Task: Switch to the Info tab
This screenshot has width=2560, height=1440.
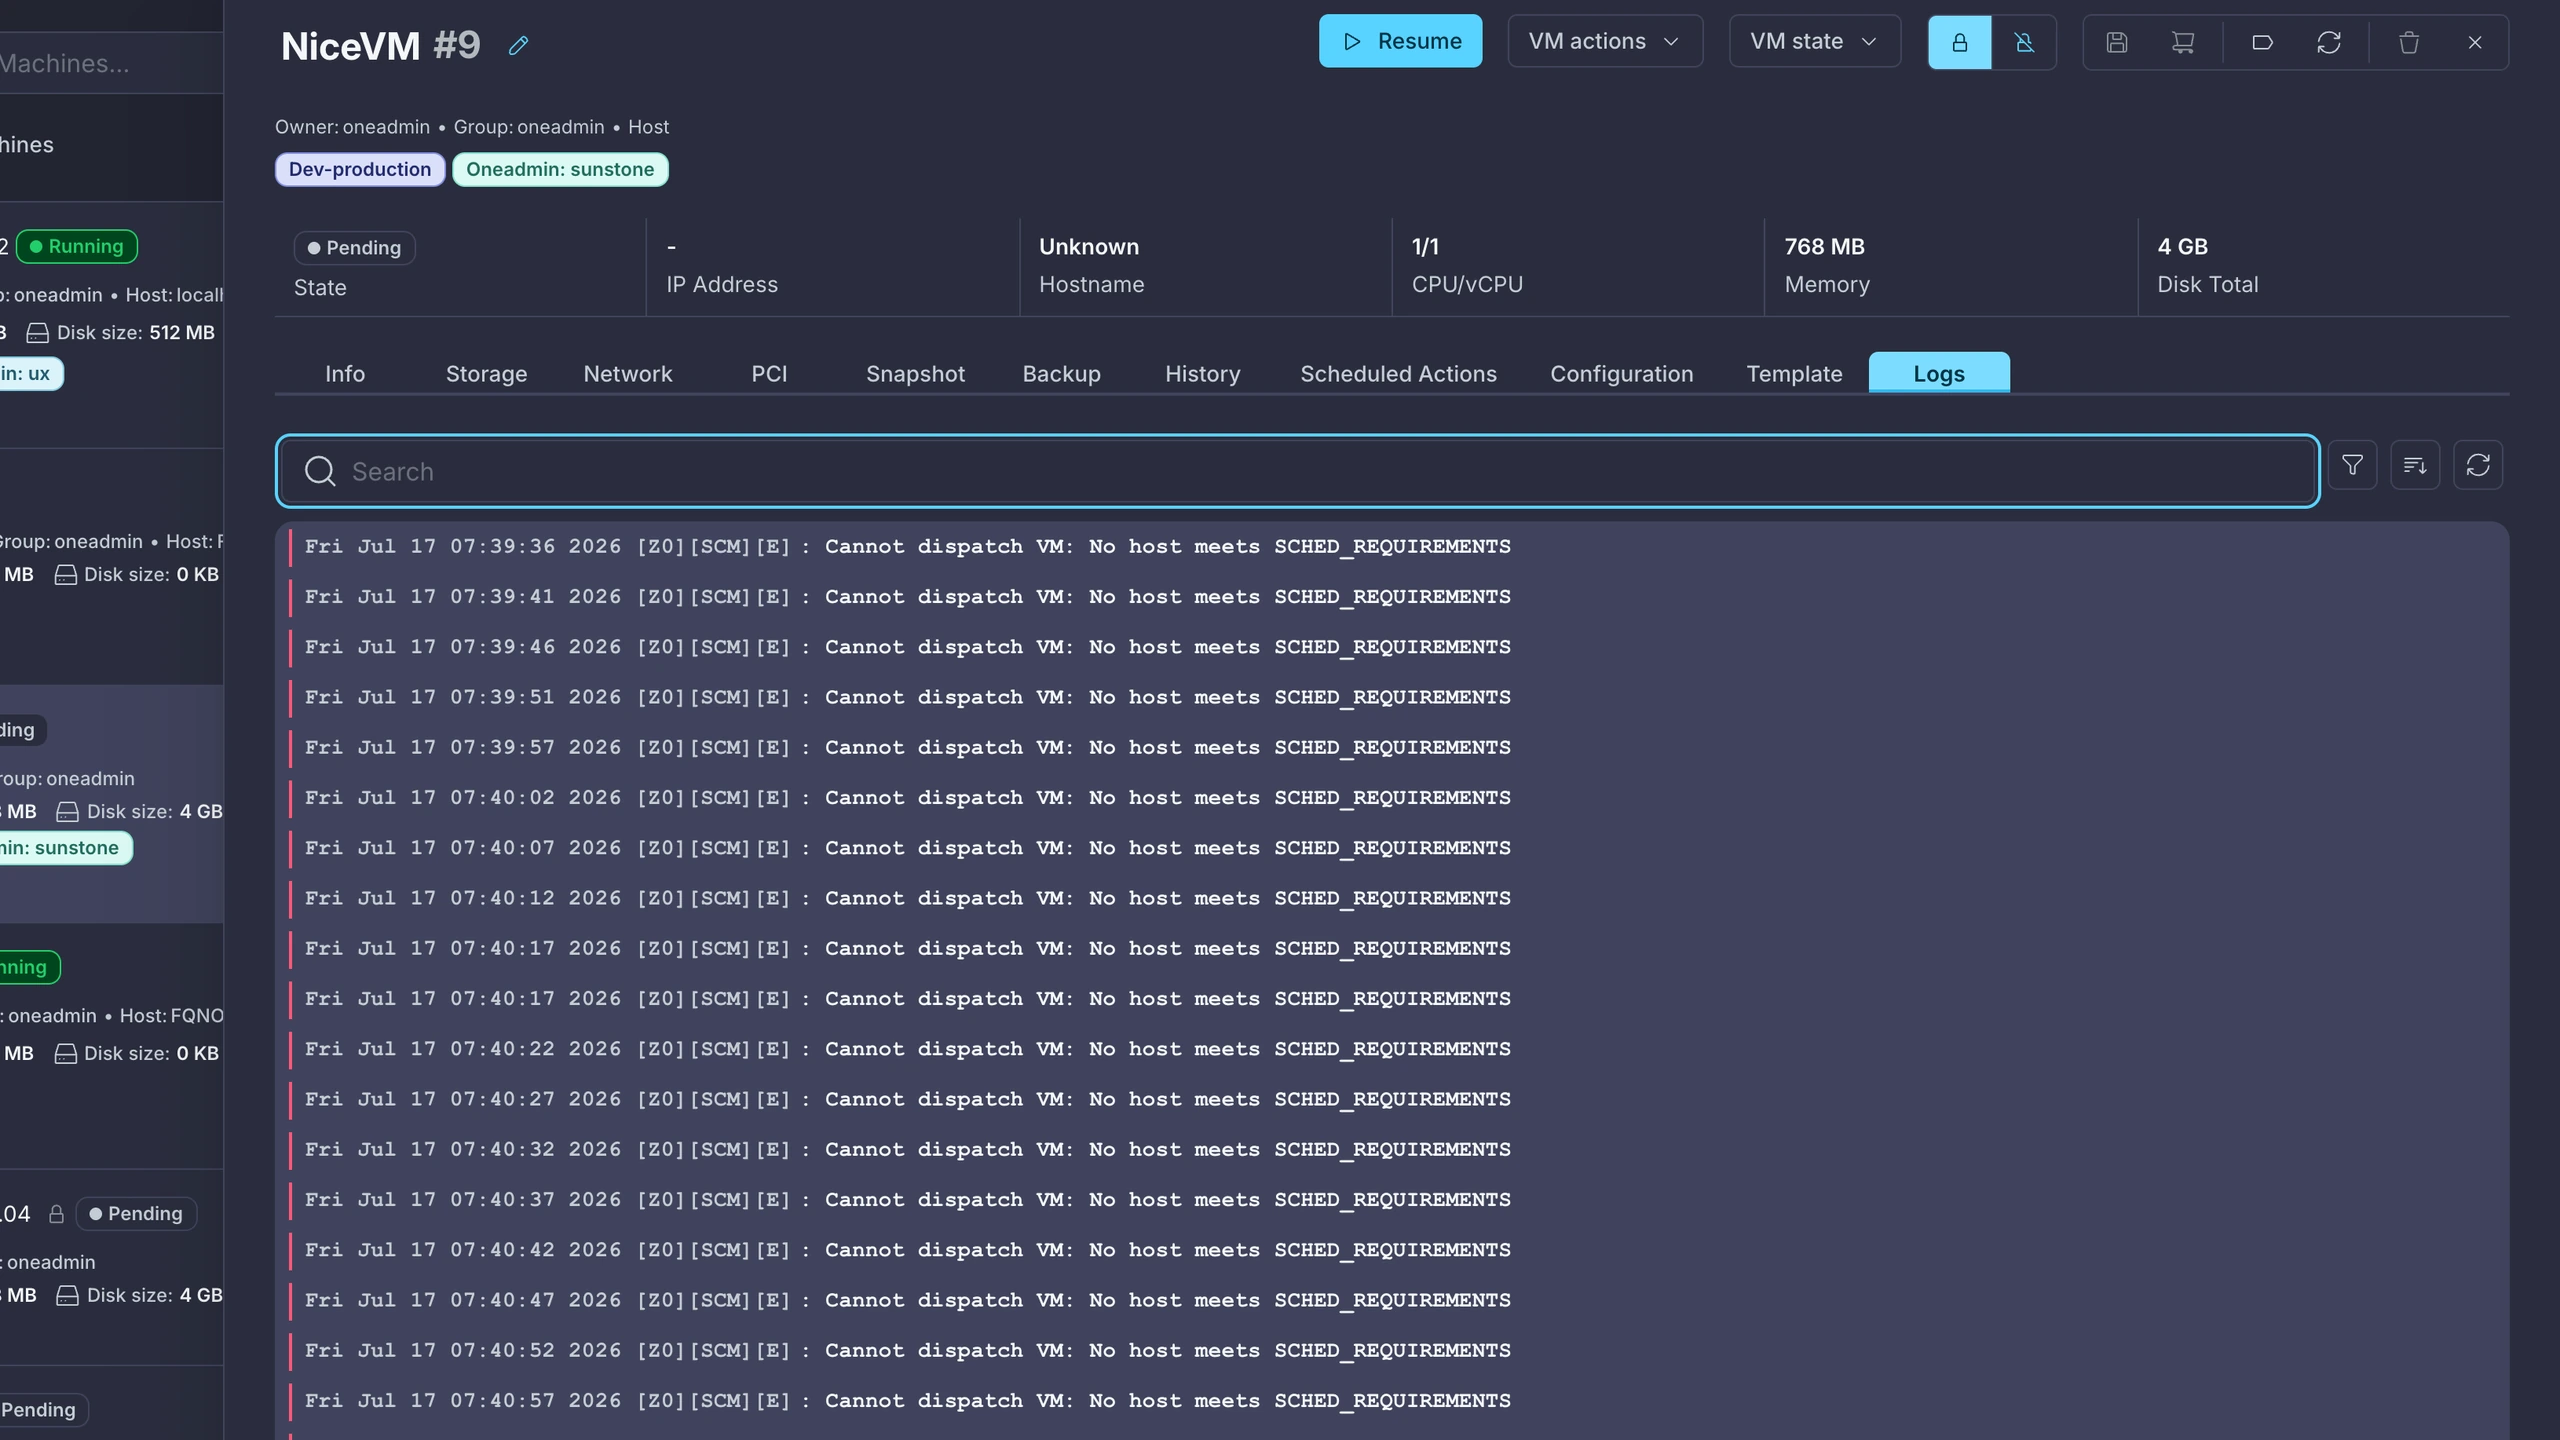Action: (x=345, y=373)
